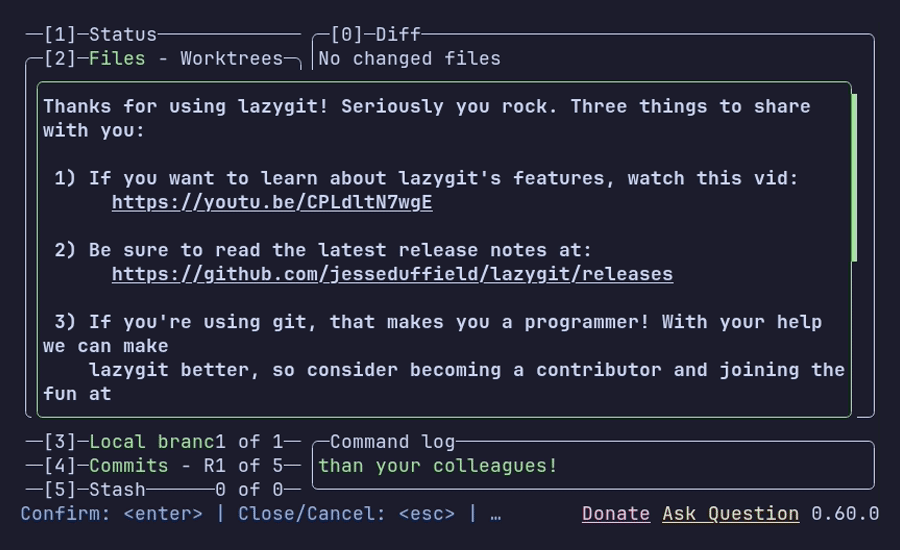
Task: Click 'than your colleagues!' in the command log
Action: [438, 466]
